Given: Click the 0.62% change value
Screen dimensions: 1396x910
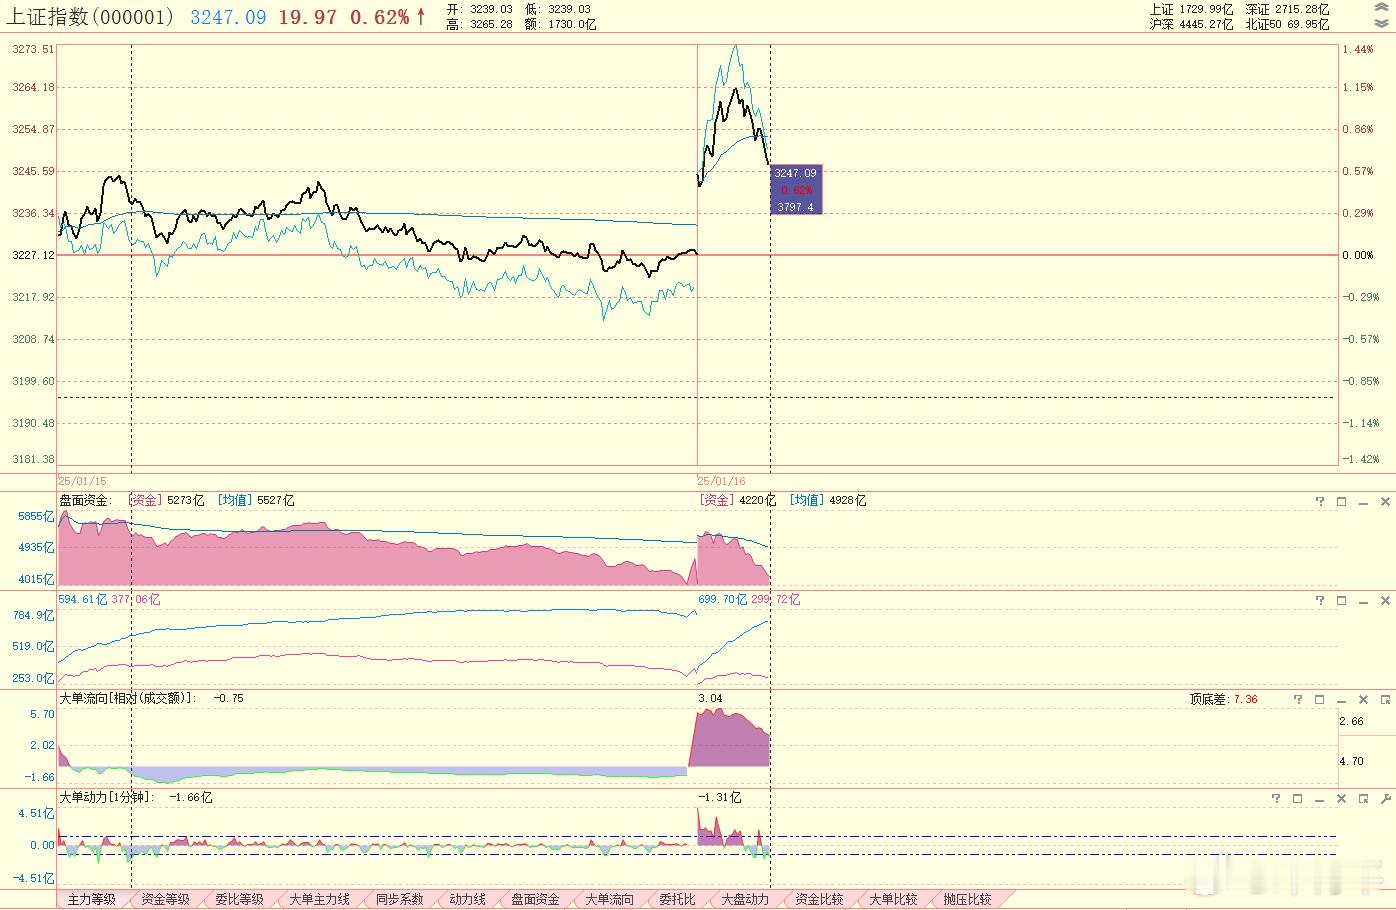Looking at the screenshot, I should click(x=379, y=17).
